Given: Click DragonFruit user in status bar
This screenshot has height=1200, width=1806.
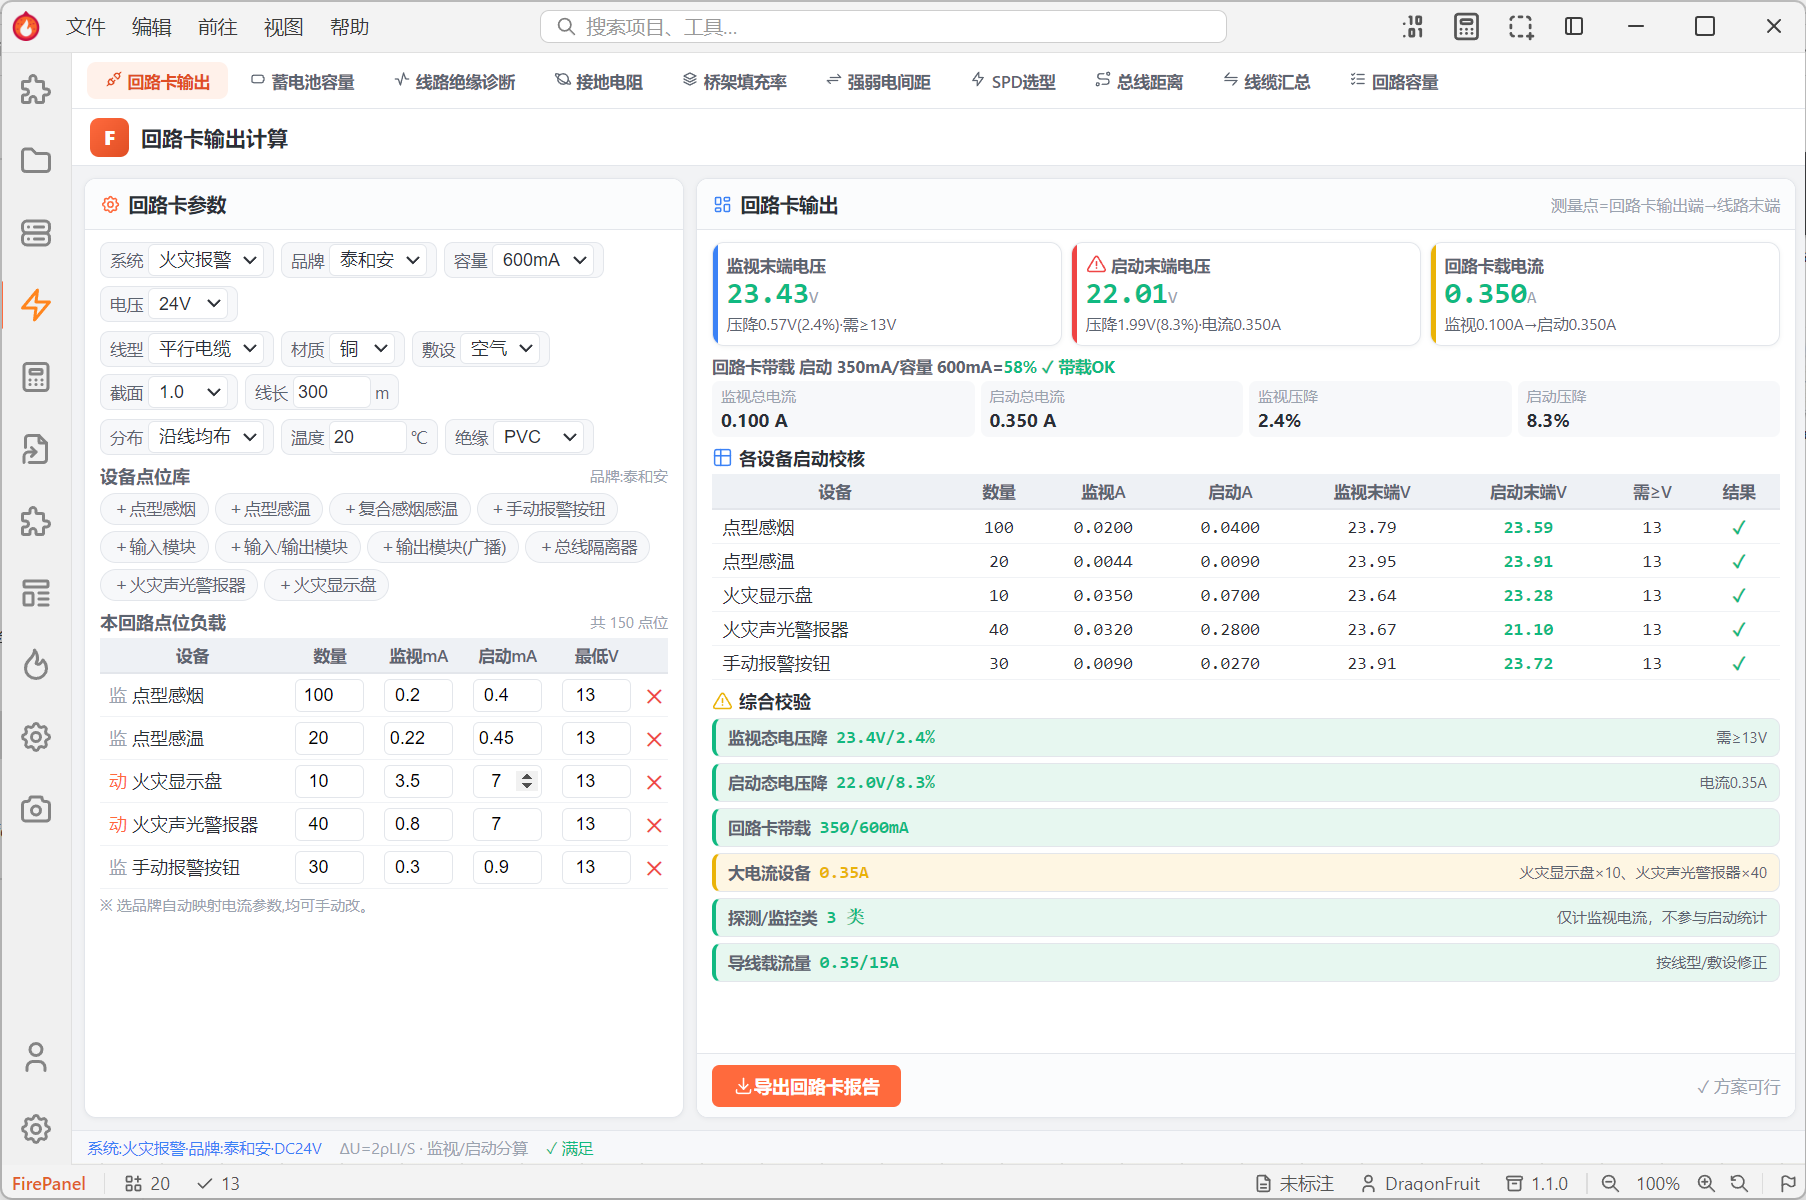Looking at the screenshot, I should tap(1421, 1183).
